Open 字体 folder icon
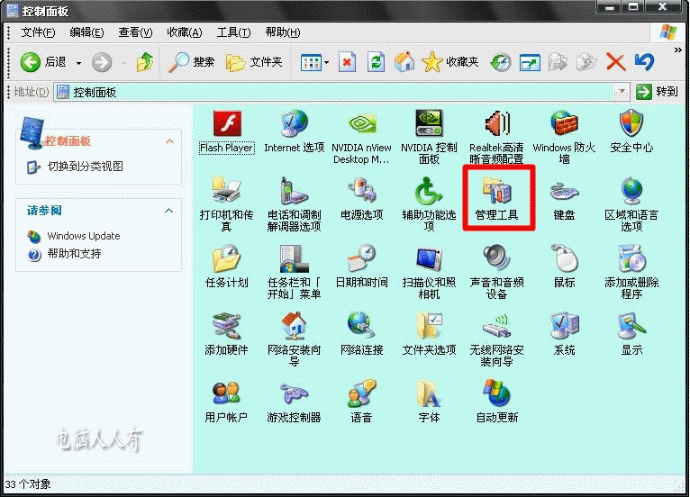The image size is (690, 497). pos(429,401)
